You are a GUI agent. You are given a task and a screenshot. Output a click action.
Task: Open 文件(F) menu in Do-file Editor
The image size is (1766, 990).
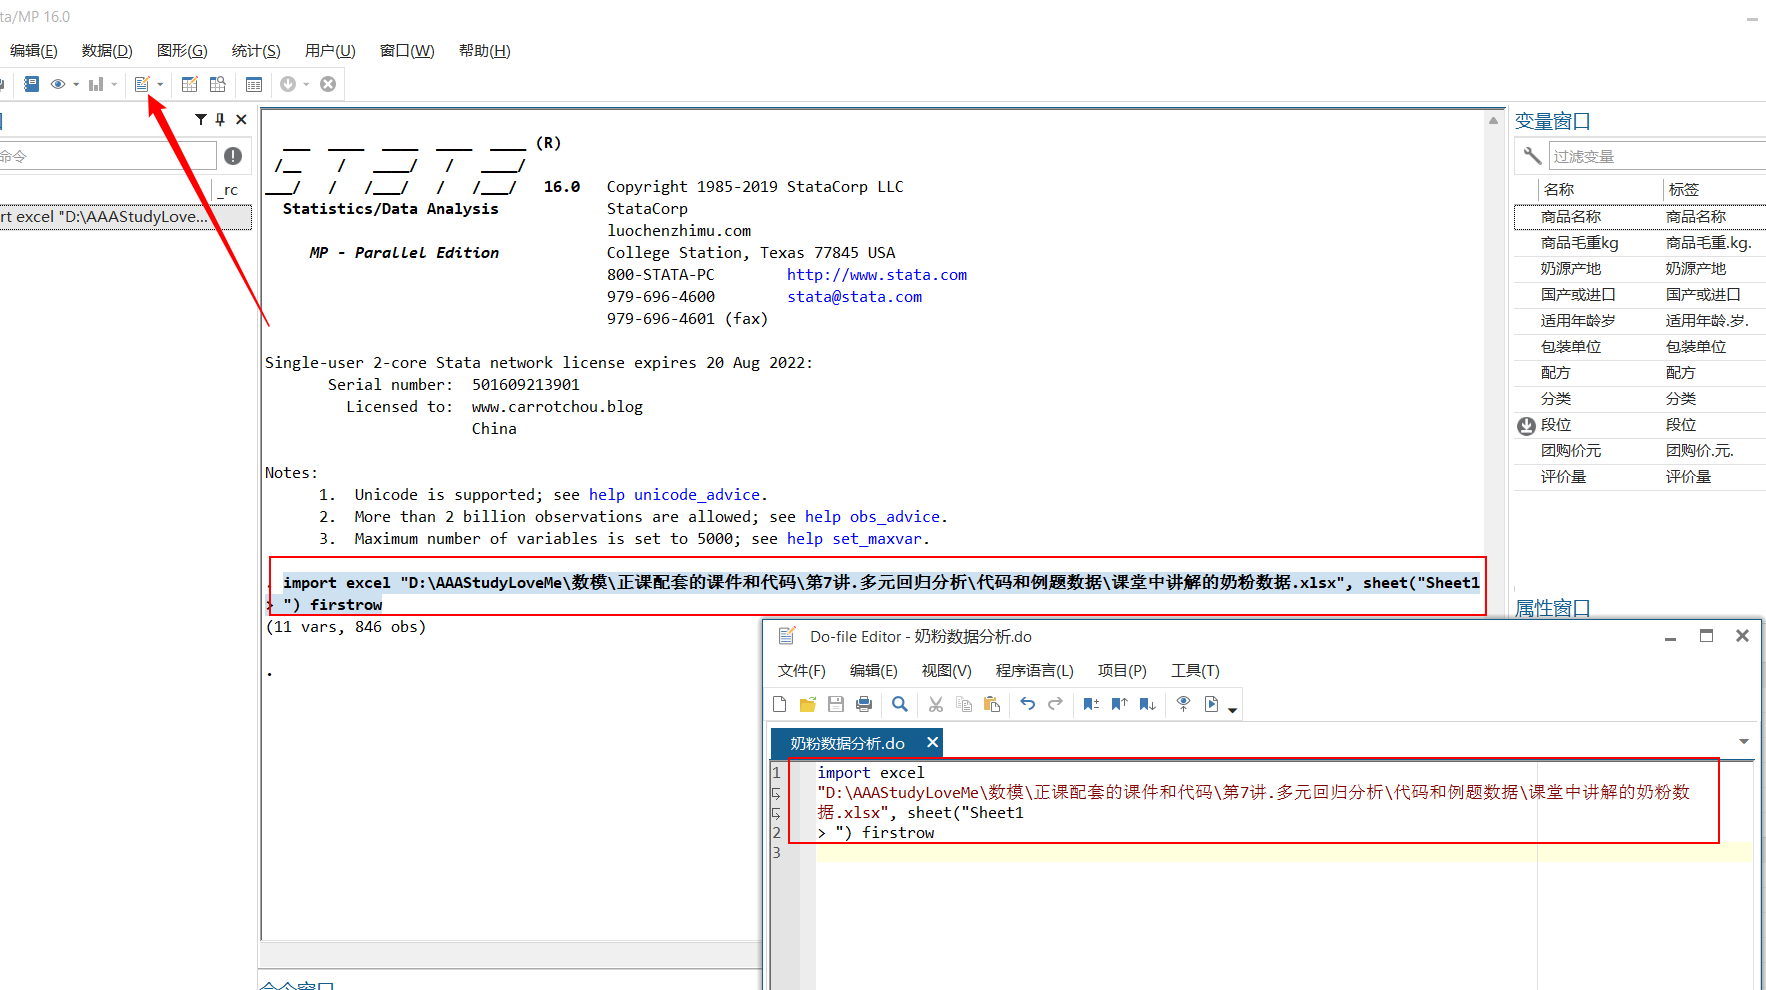point(802,671)
